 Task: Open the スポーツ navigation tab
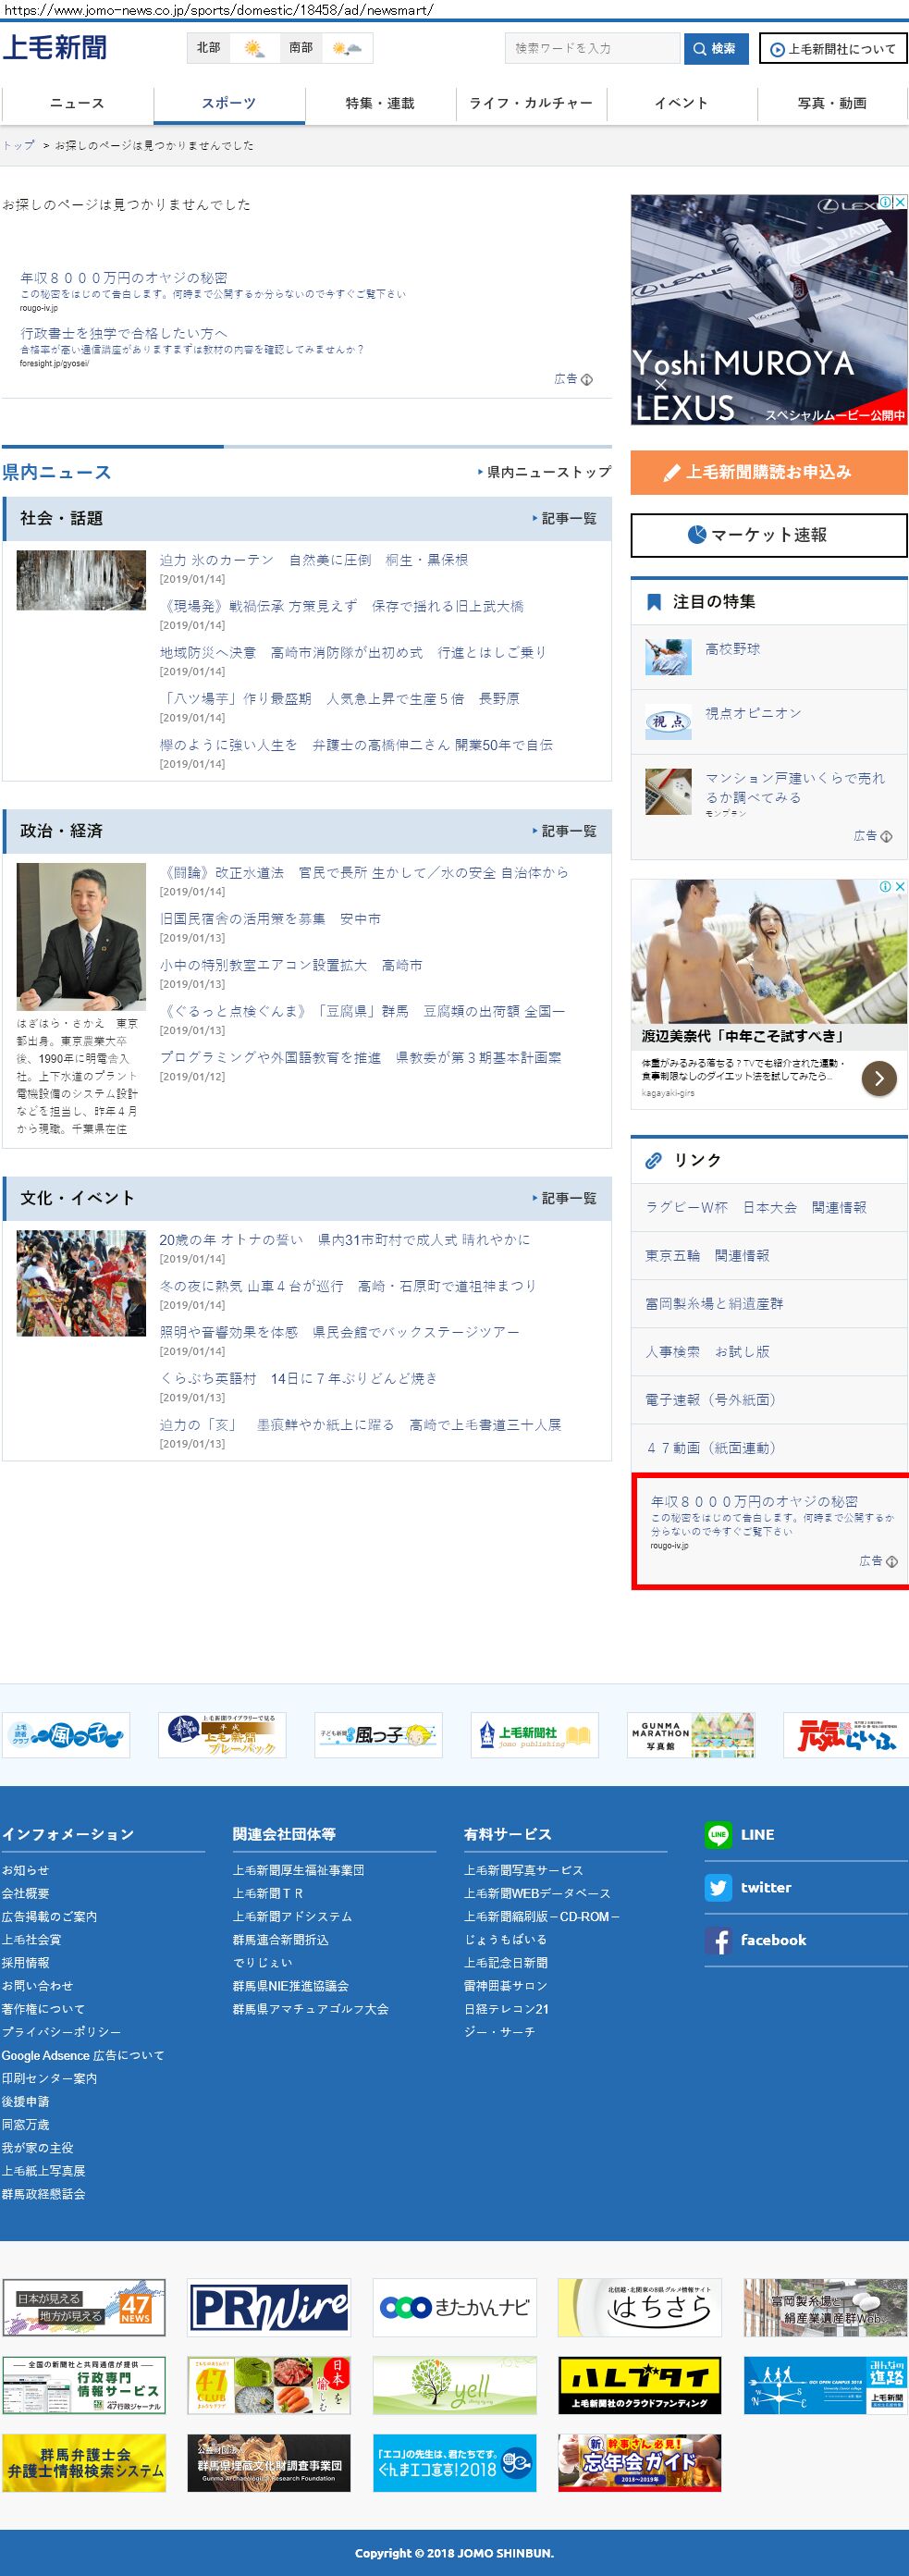tap(229, 103)
